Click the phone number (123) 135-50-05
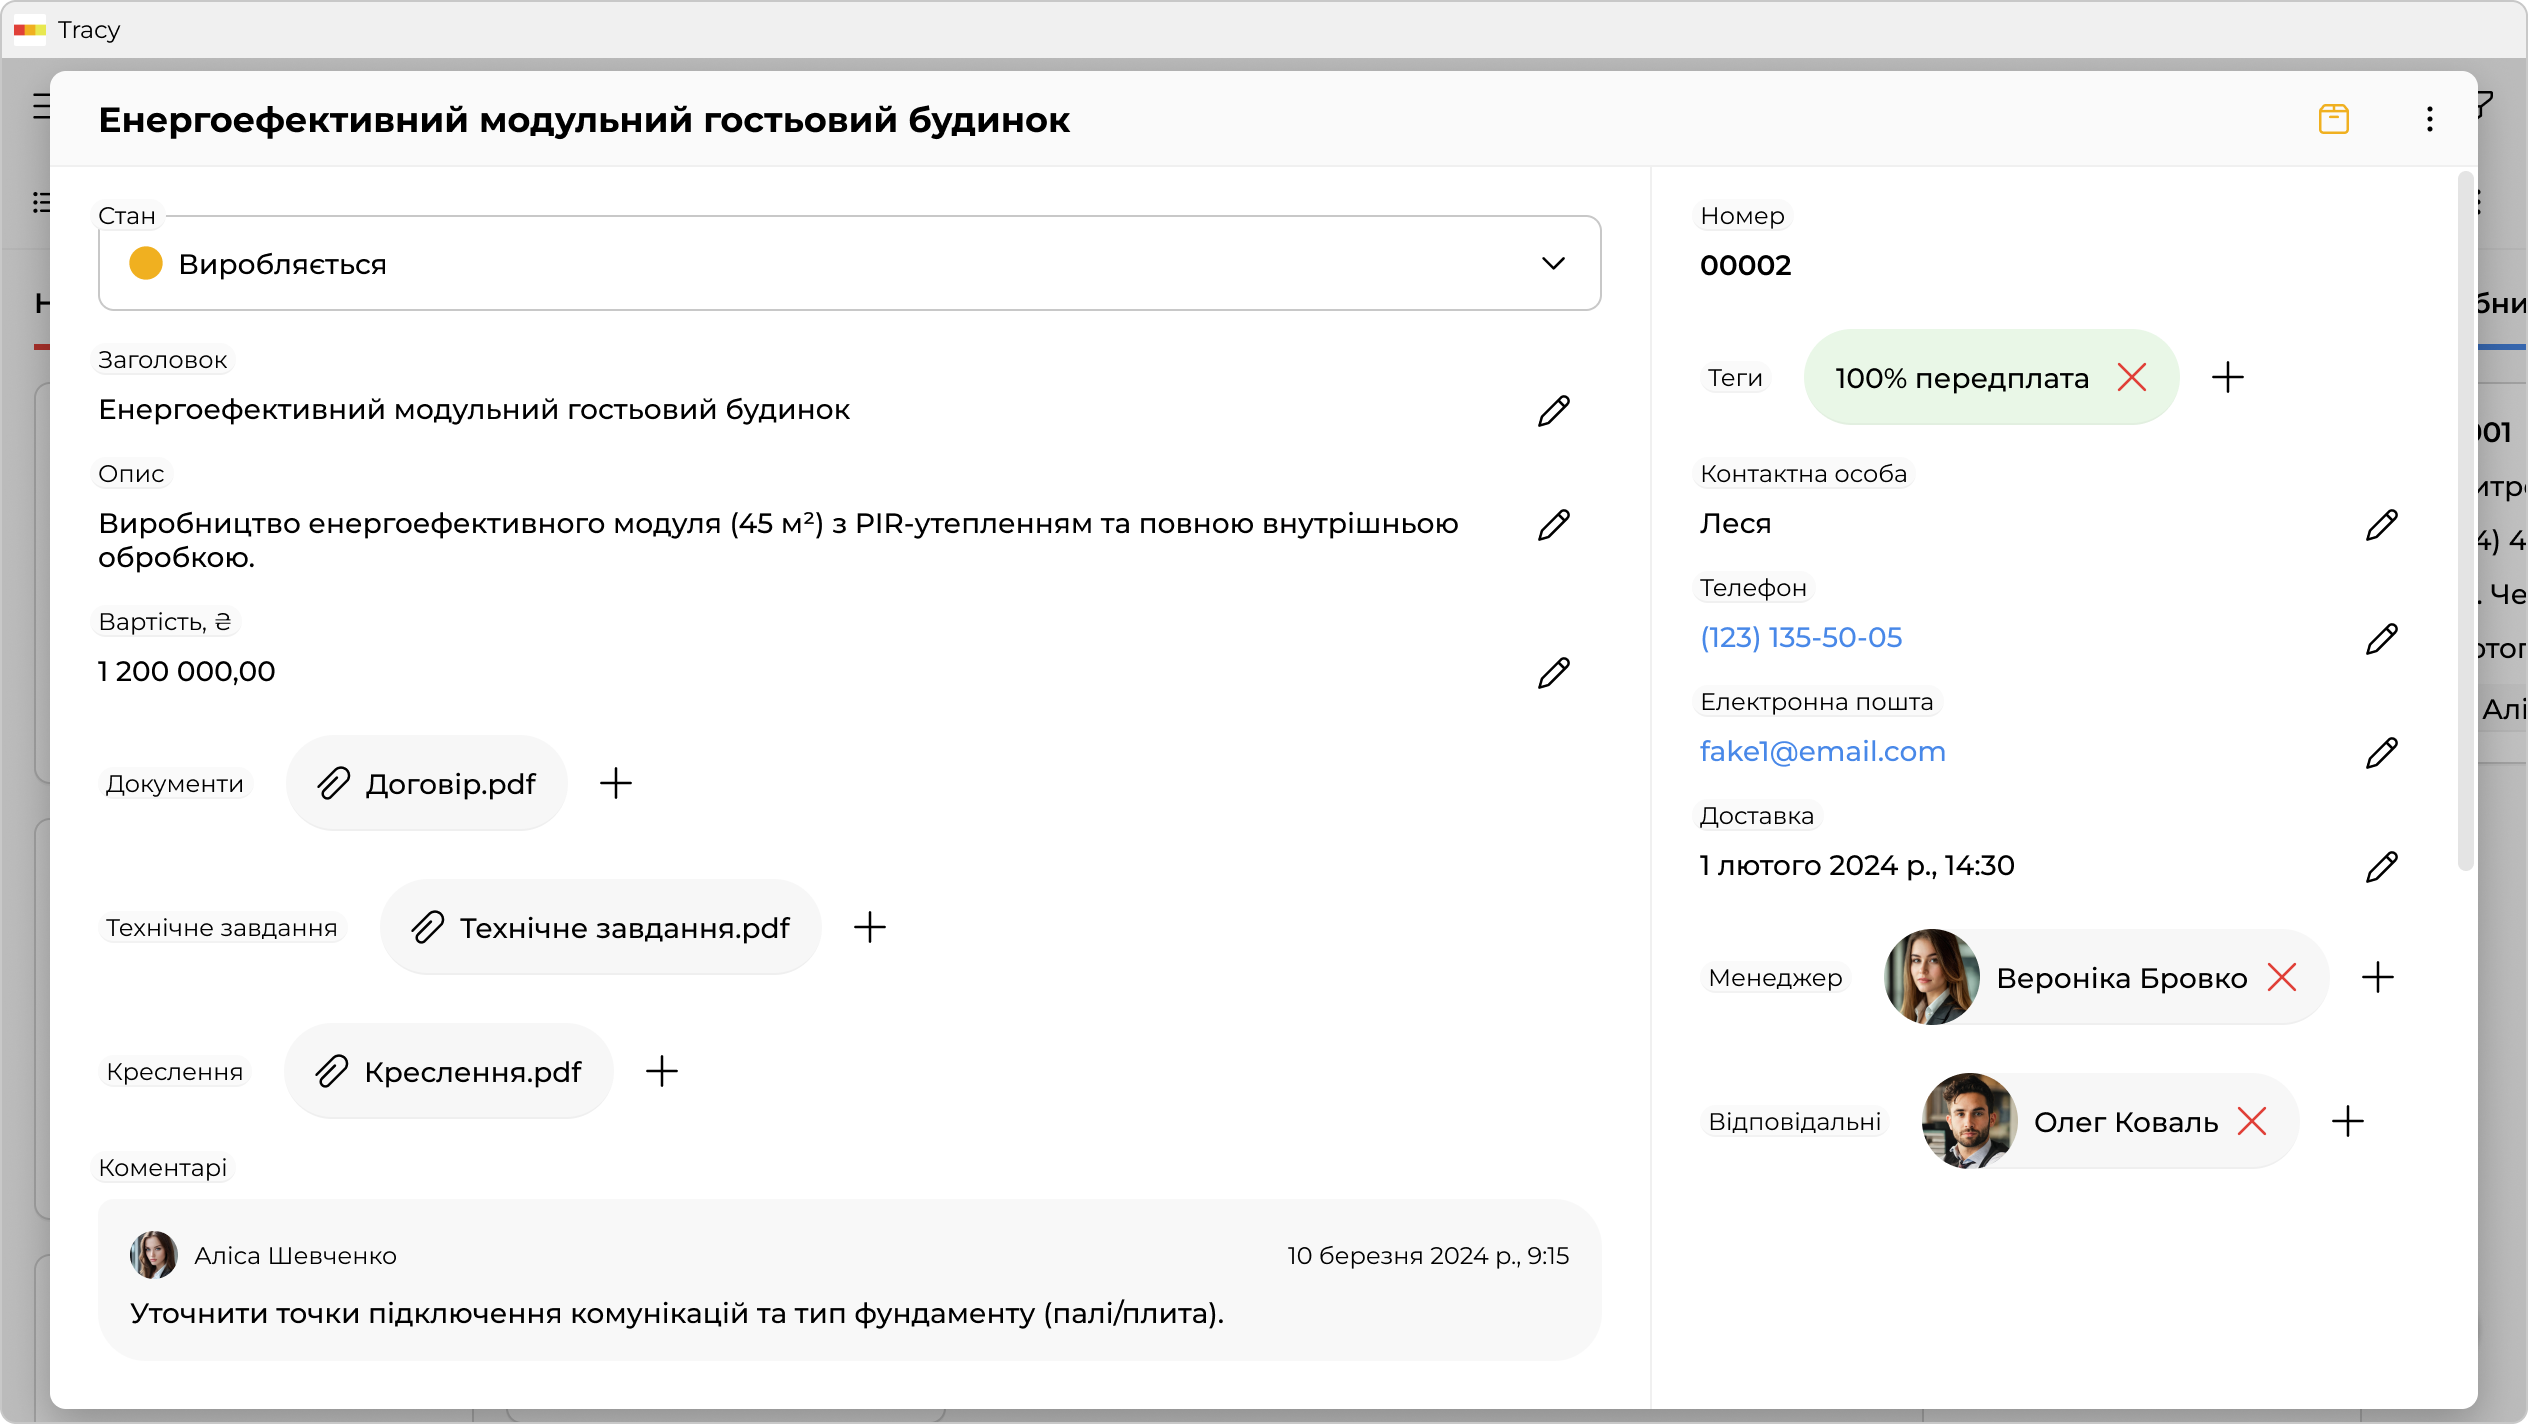Viewport: 2528px width, 1424px height. [1800, 637]
